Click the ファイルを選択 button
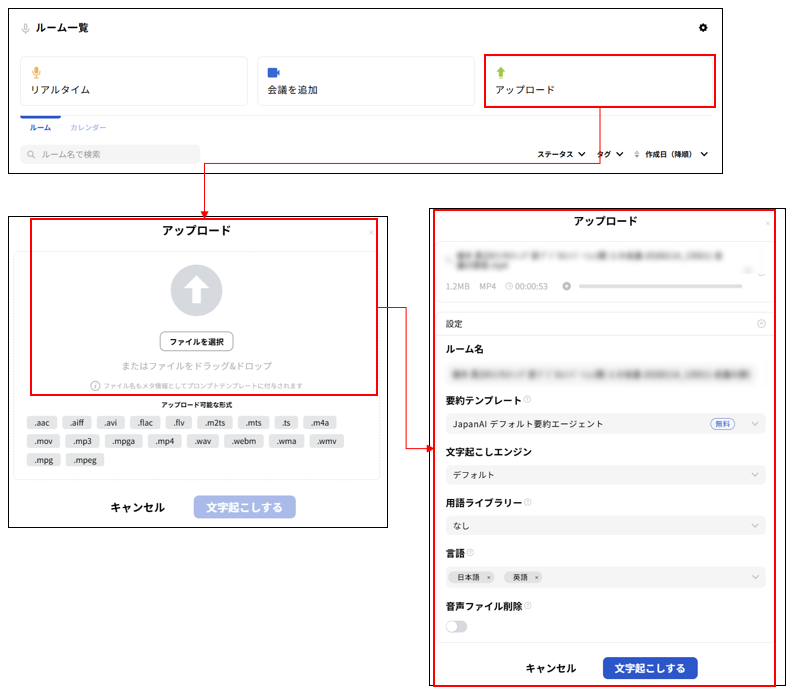This screenshot has width=791, height=696. 196,342
